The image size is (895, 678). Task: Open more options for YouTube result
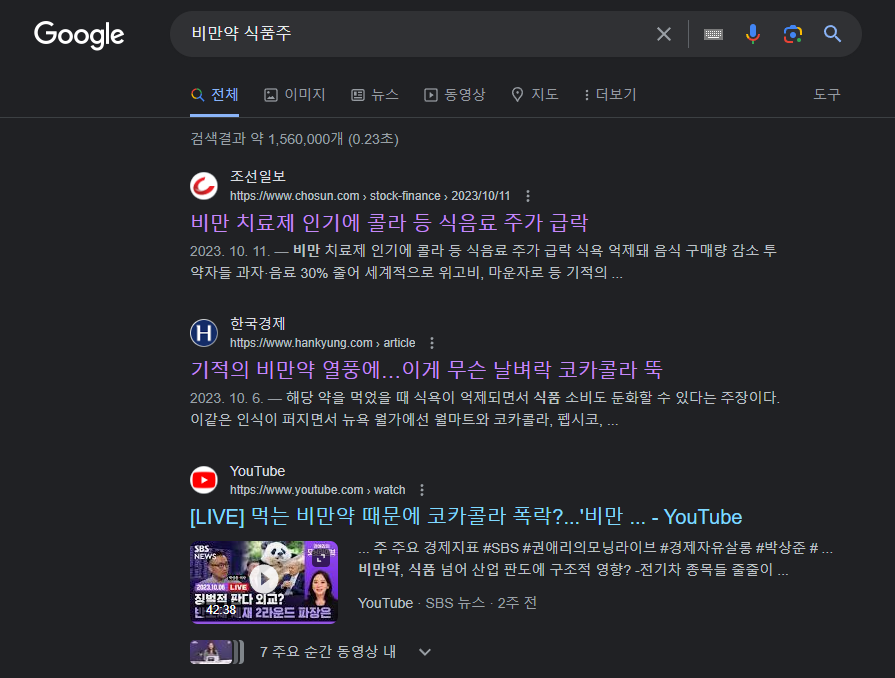coord(422,490)
